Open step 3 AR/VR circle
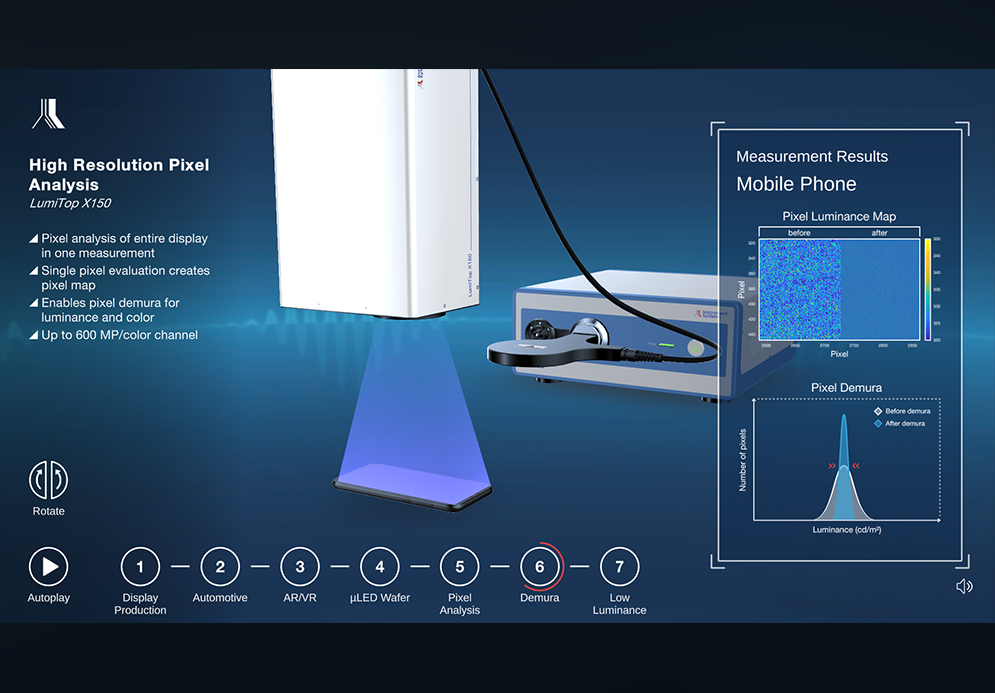Viewport: 995px width, 693px height. [x=300, y=567]
